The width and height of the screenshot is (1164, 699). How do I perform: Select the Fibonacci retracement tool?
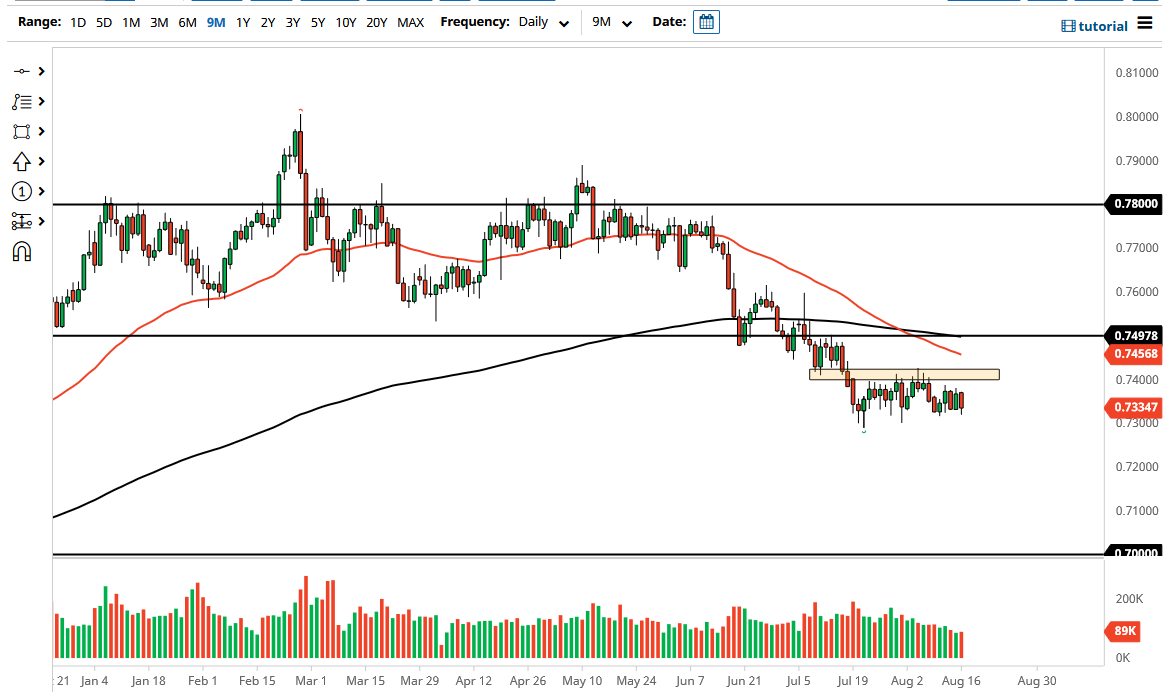[22, 101]
